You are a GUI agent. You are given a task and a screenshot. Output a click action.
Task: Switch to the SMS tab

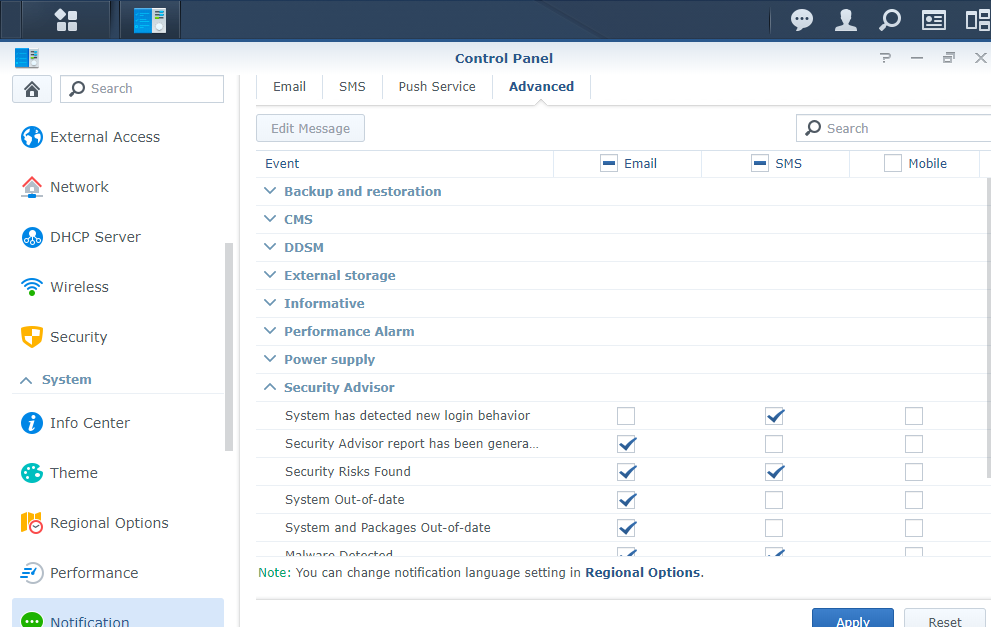pos(352,87)
